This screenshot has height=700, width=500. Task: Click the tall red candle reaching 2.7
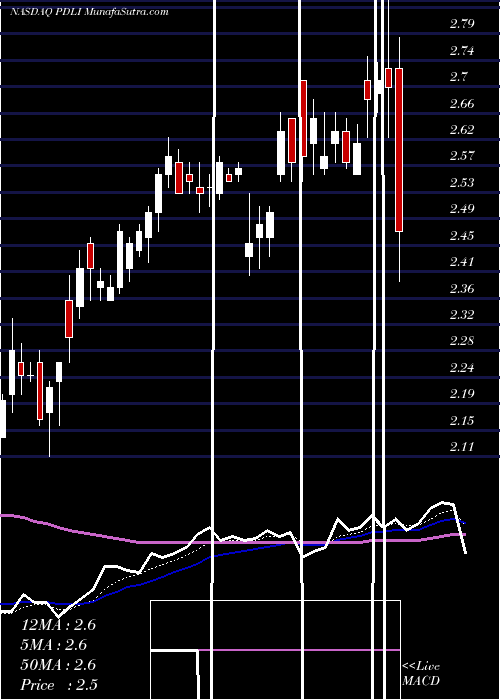(304, 118)
